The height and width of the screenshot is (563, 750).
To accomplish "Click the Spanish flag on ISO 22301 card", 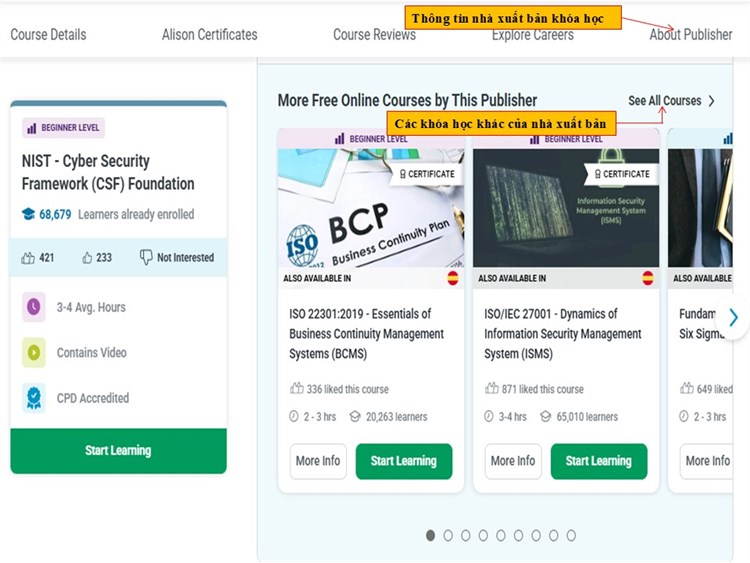I will 452,278.
